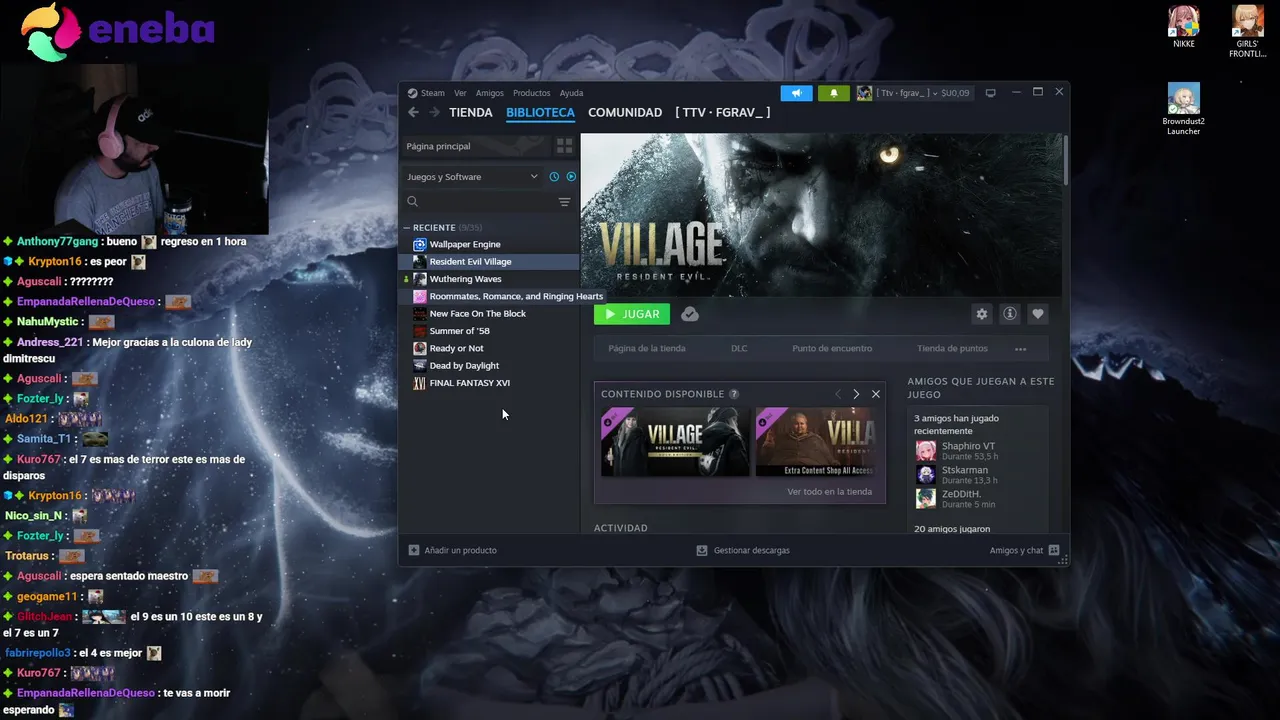Open Extra Content Shop All Access thumbnail
Screen dimensions: 1280x720
pyautogui.click(x=816, y=442)
